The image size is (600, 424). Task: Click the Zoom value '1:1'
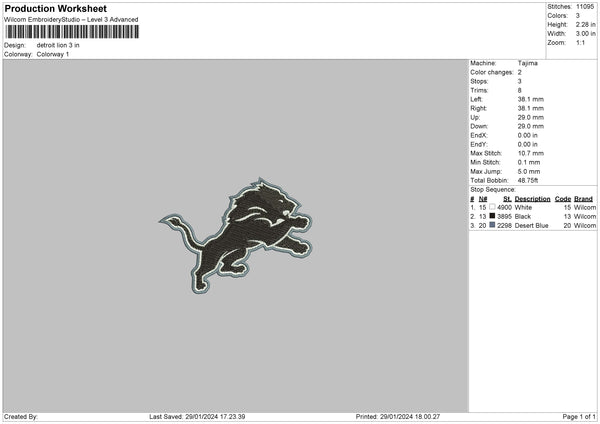click(x=580, y=43)
